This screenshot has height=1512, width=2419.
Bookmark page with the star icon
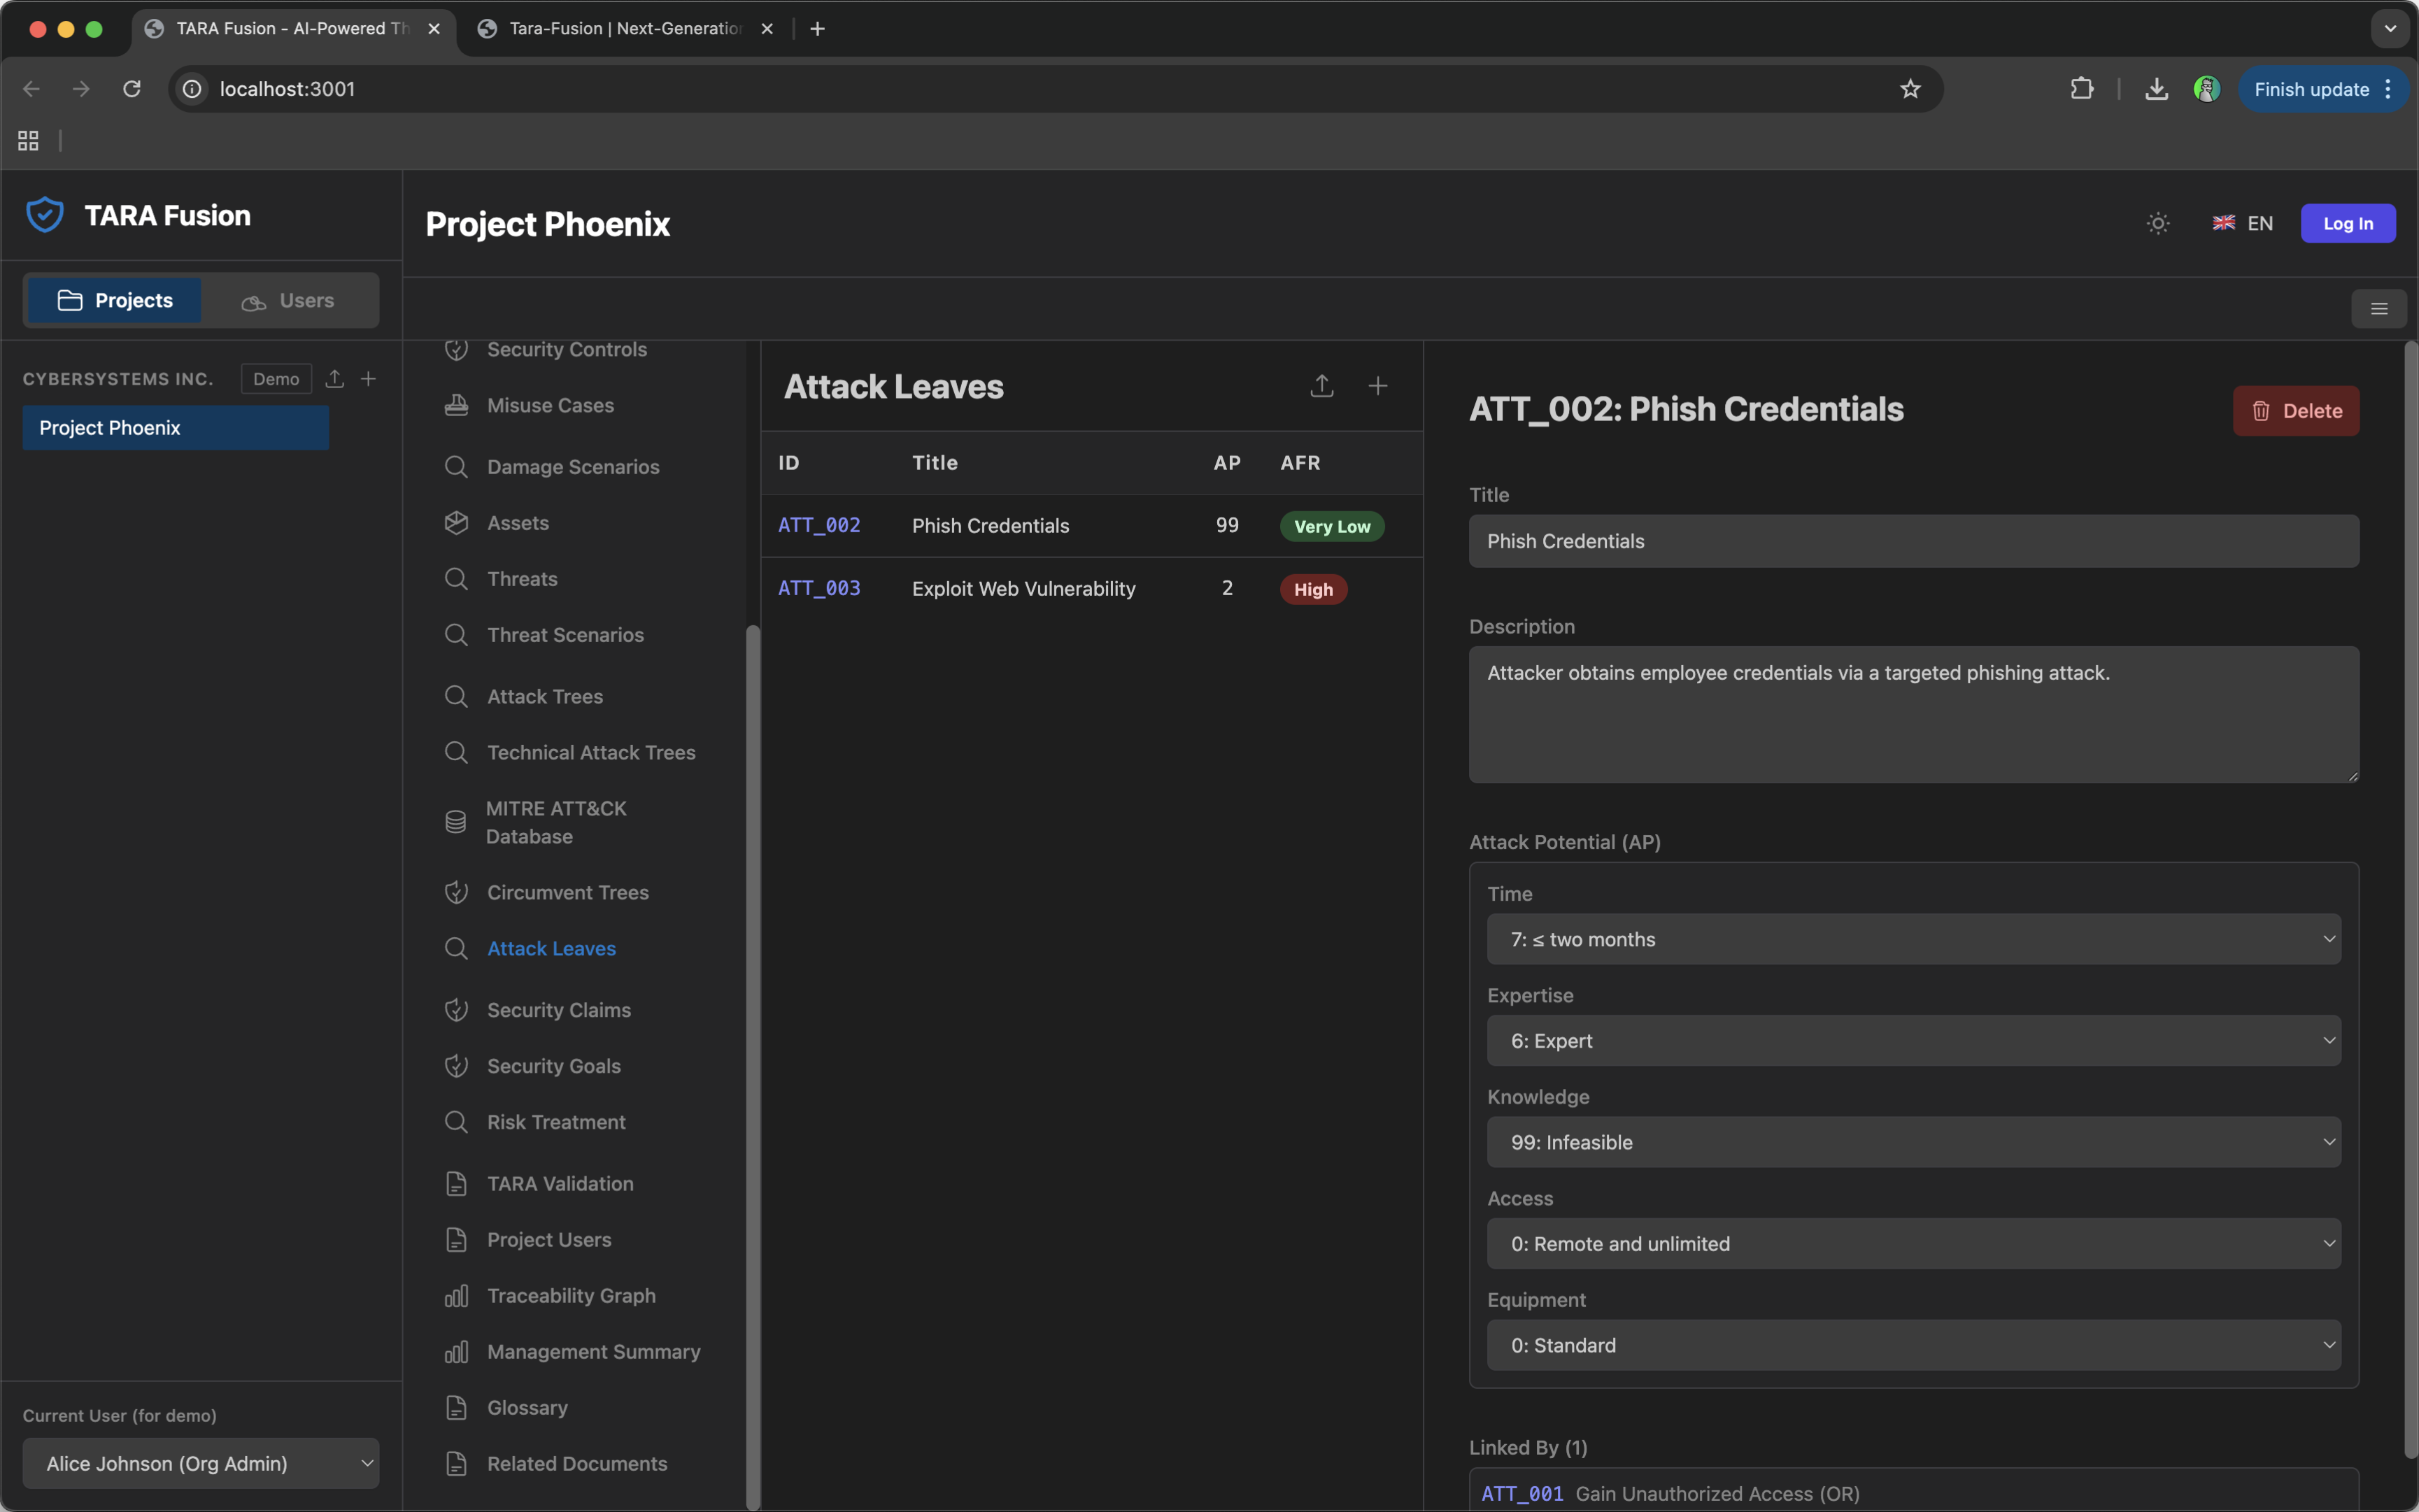point(1909,89)
